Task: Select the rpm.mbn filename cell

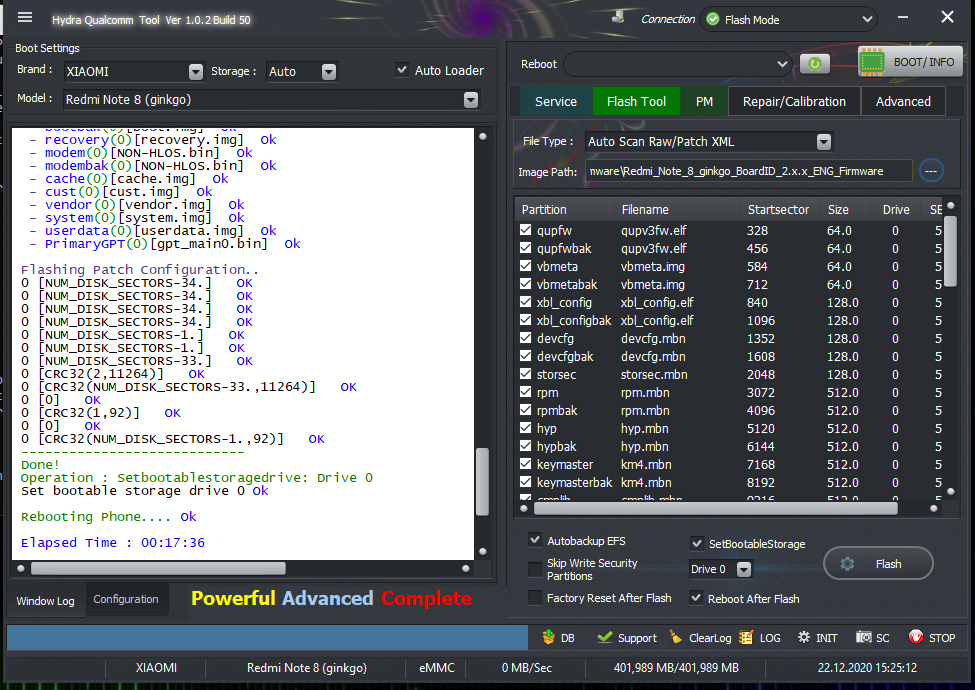Action: pos(645,393)
